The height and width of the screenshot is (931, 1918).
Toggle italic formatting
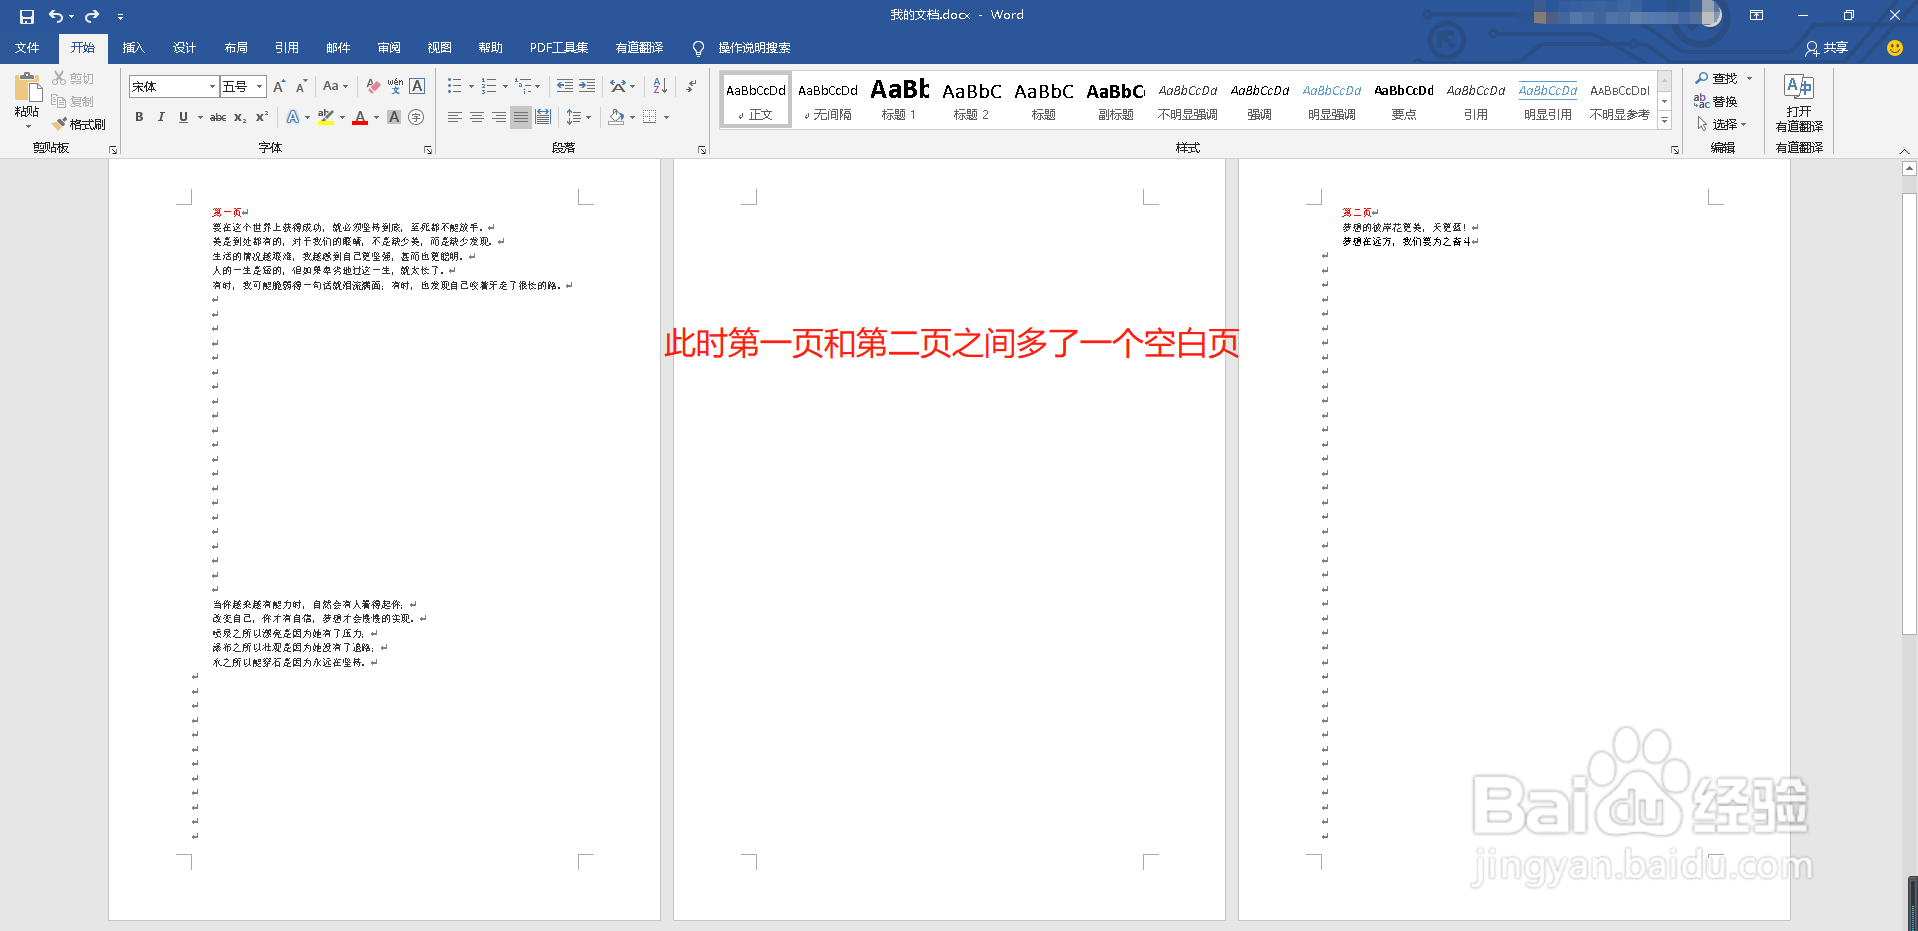pyautogui.click(x=161, y=117)
